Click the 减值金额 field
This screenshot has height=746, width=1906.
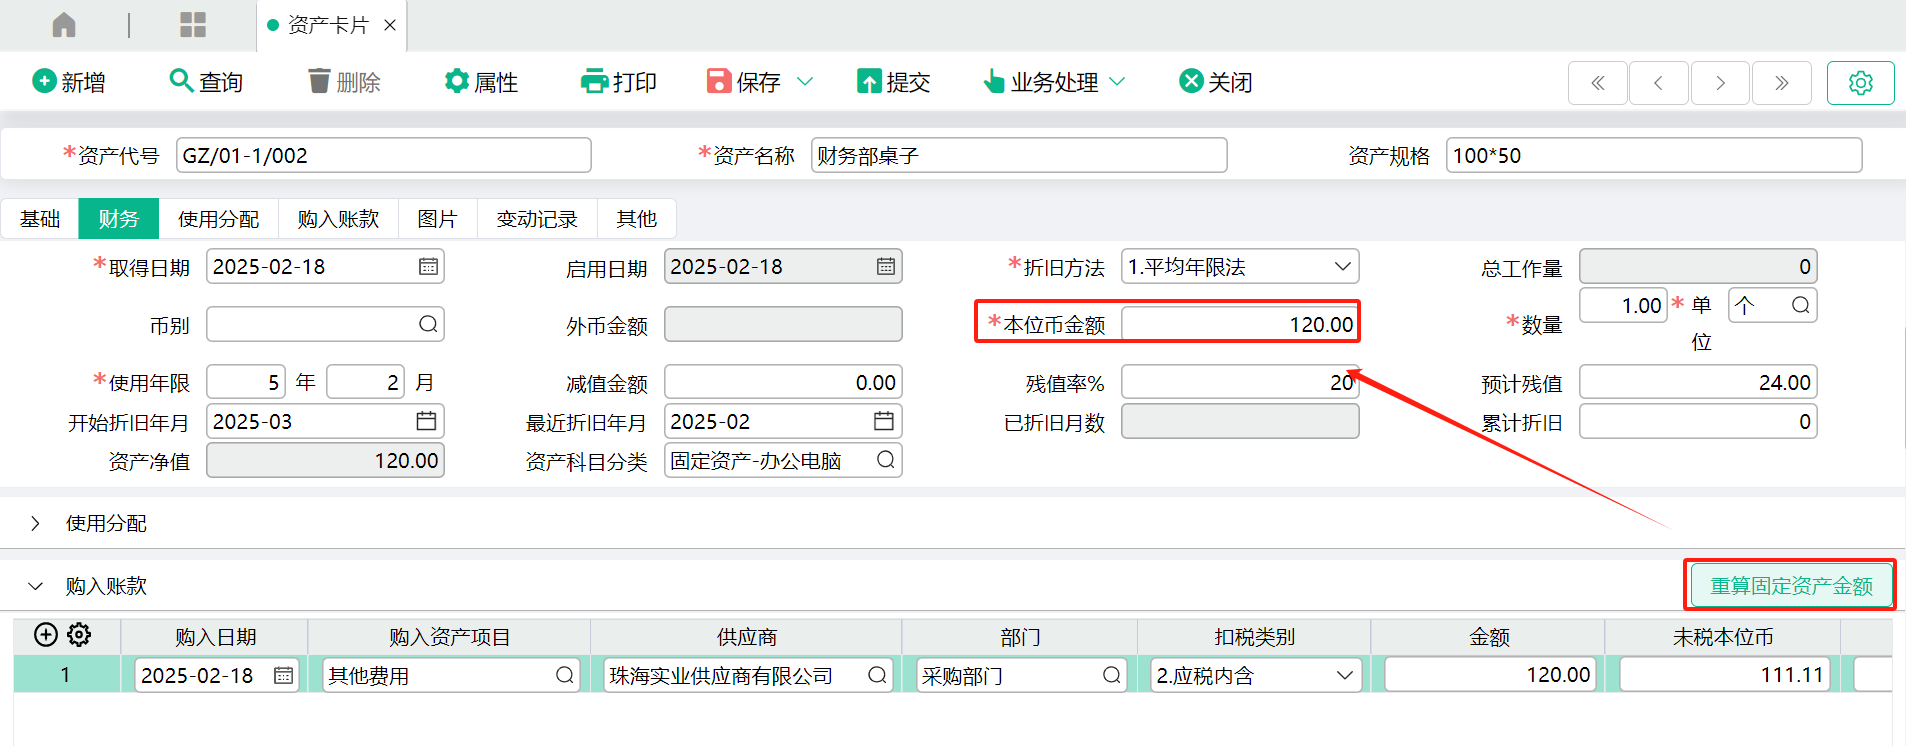pyautogui.click(x=783, y=382)
